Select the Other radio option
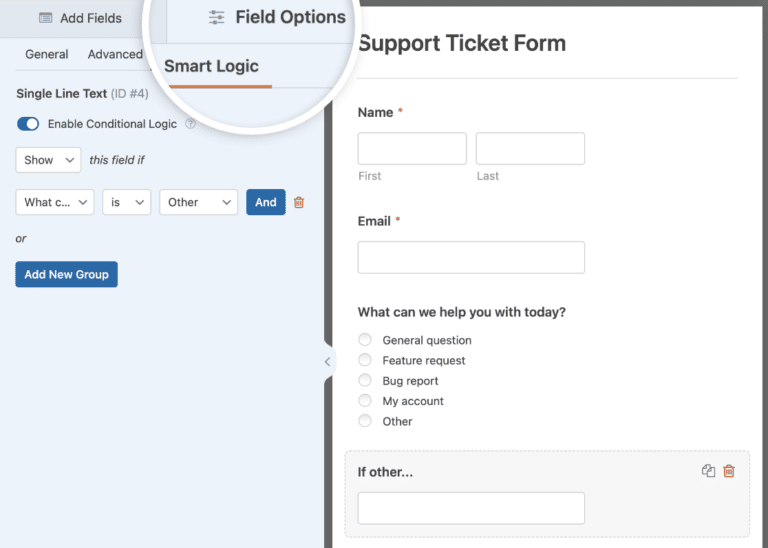This screenshot has width=768, height=548. coord(365,421)
